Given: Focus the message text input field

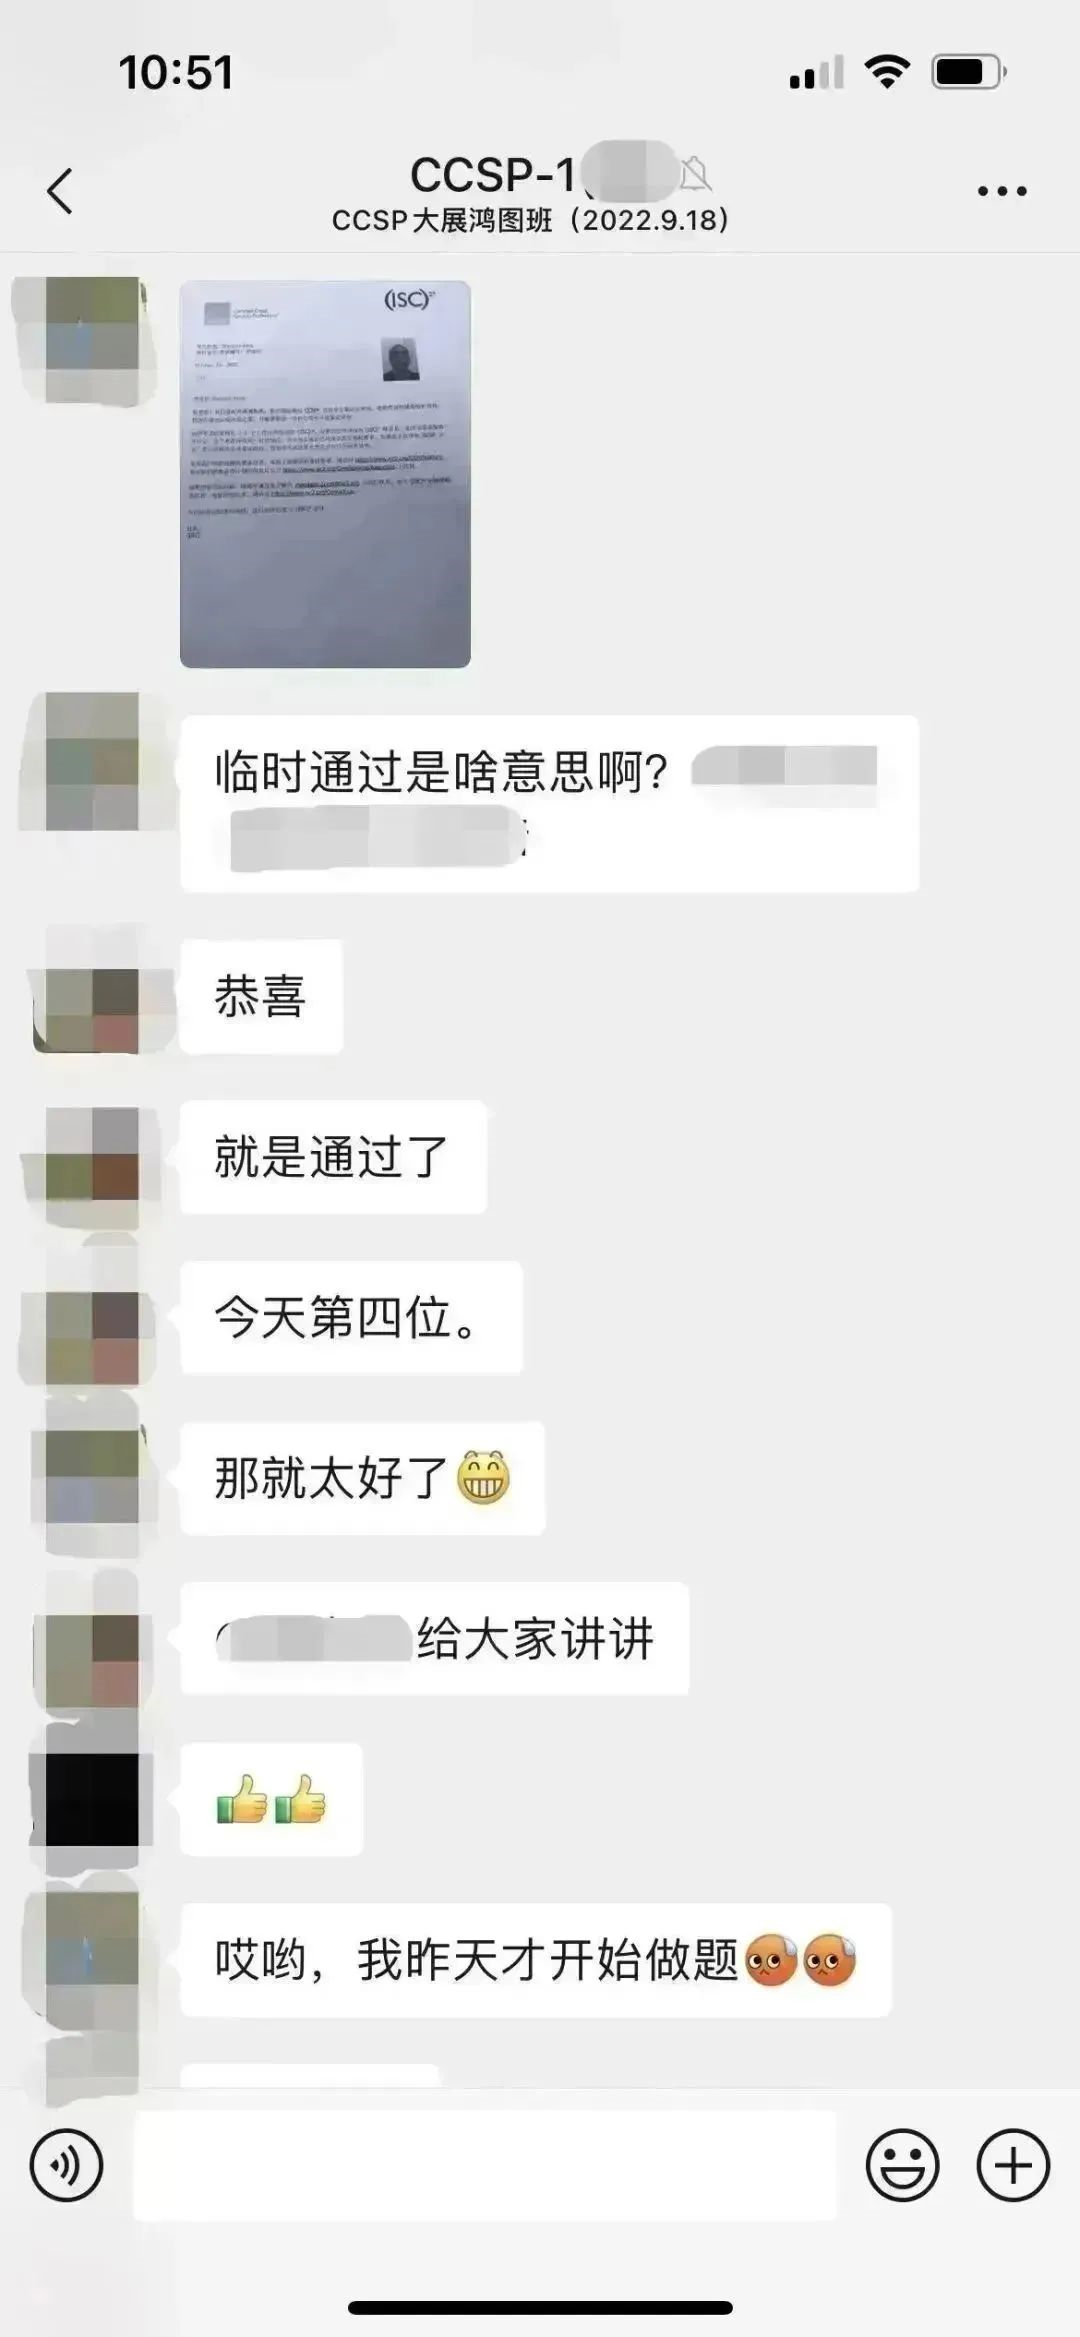Looking at the screenshot, I should pyautogui.click(x=485, y=2165).
